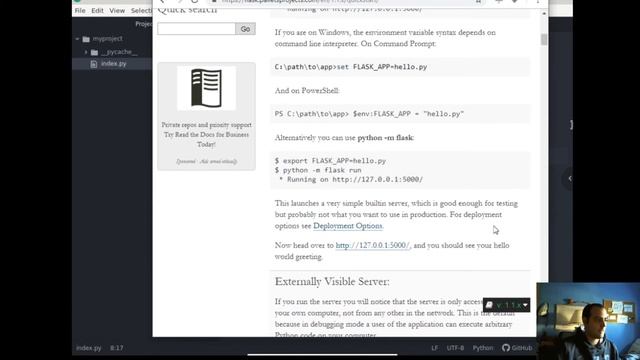Image resolution: width=640 pixels, height=360 pixels.
Task: Open the v: 1.1.x version dropdown
Action: (507, 305)
